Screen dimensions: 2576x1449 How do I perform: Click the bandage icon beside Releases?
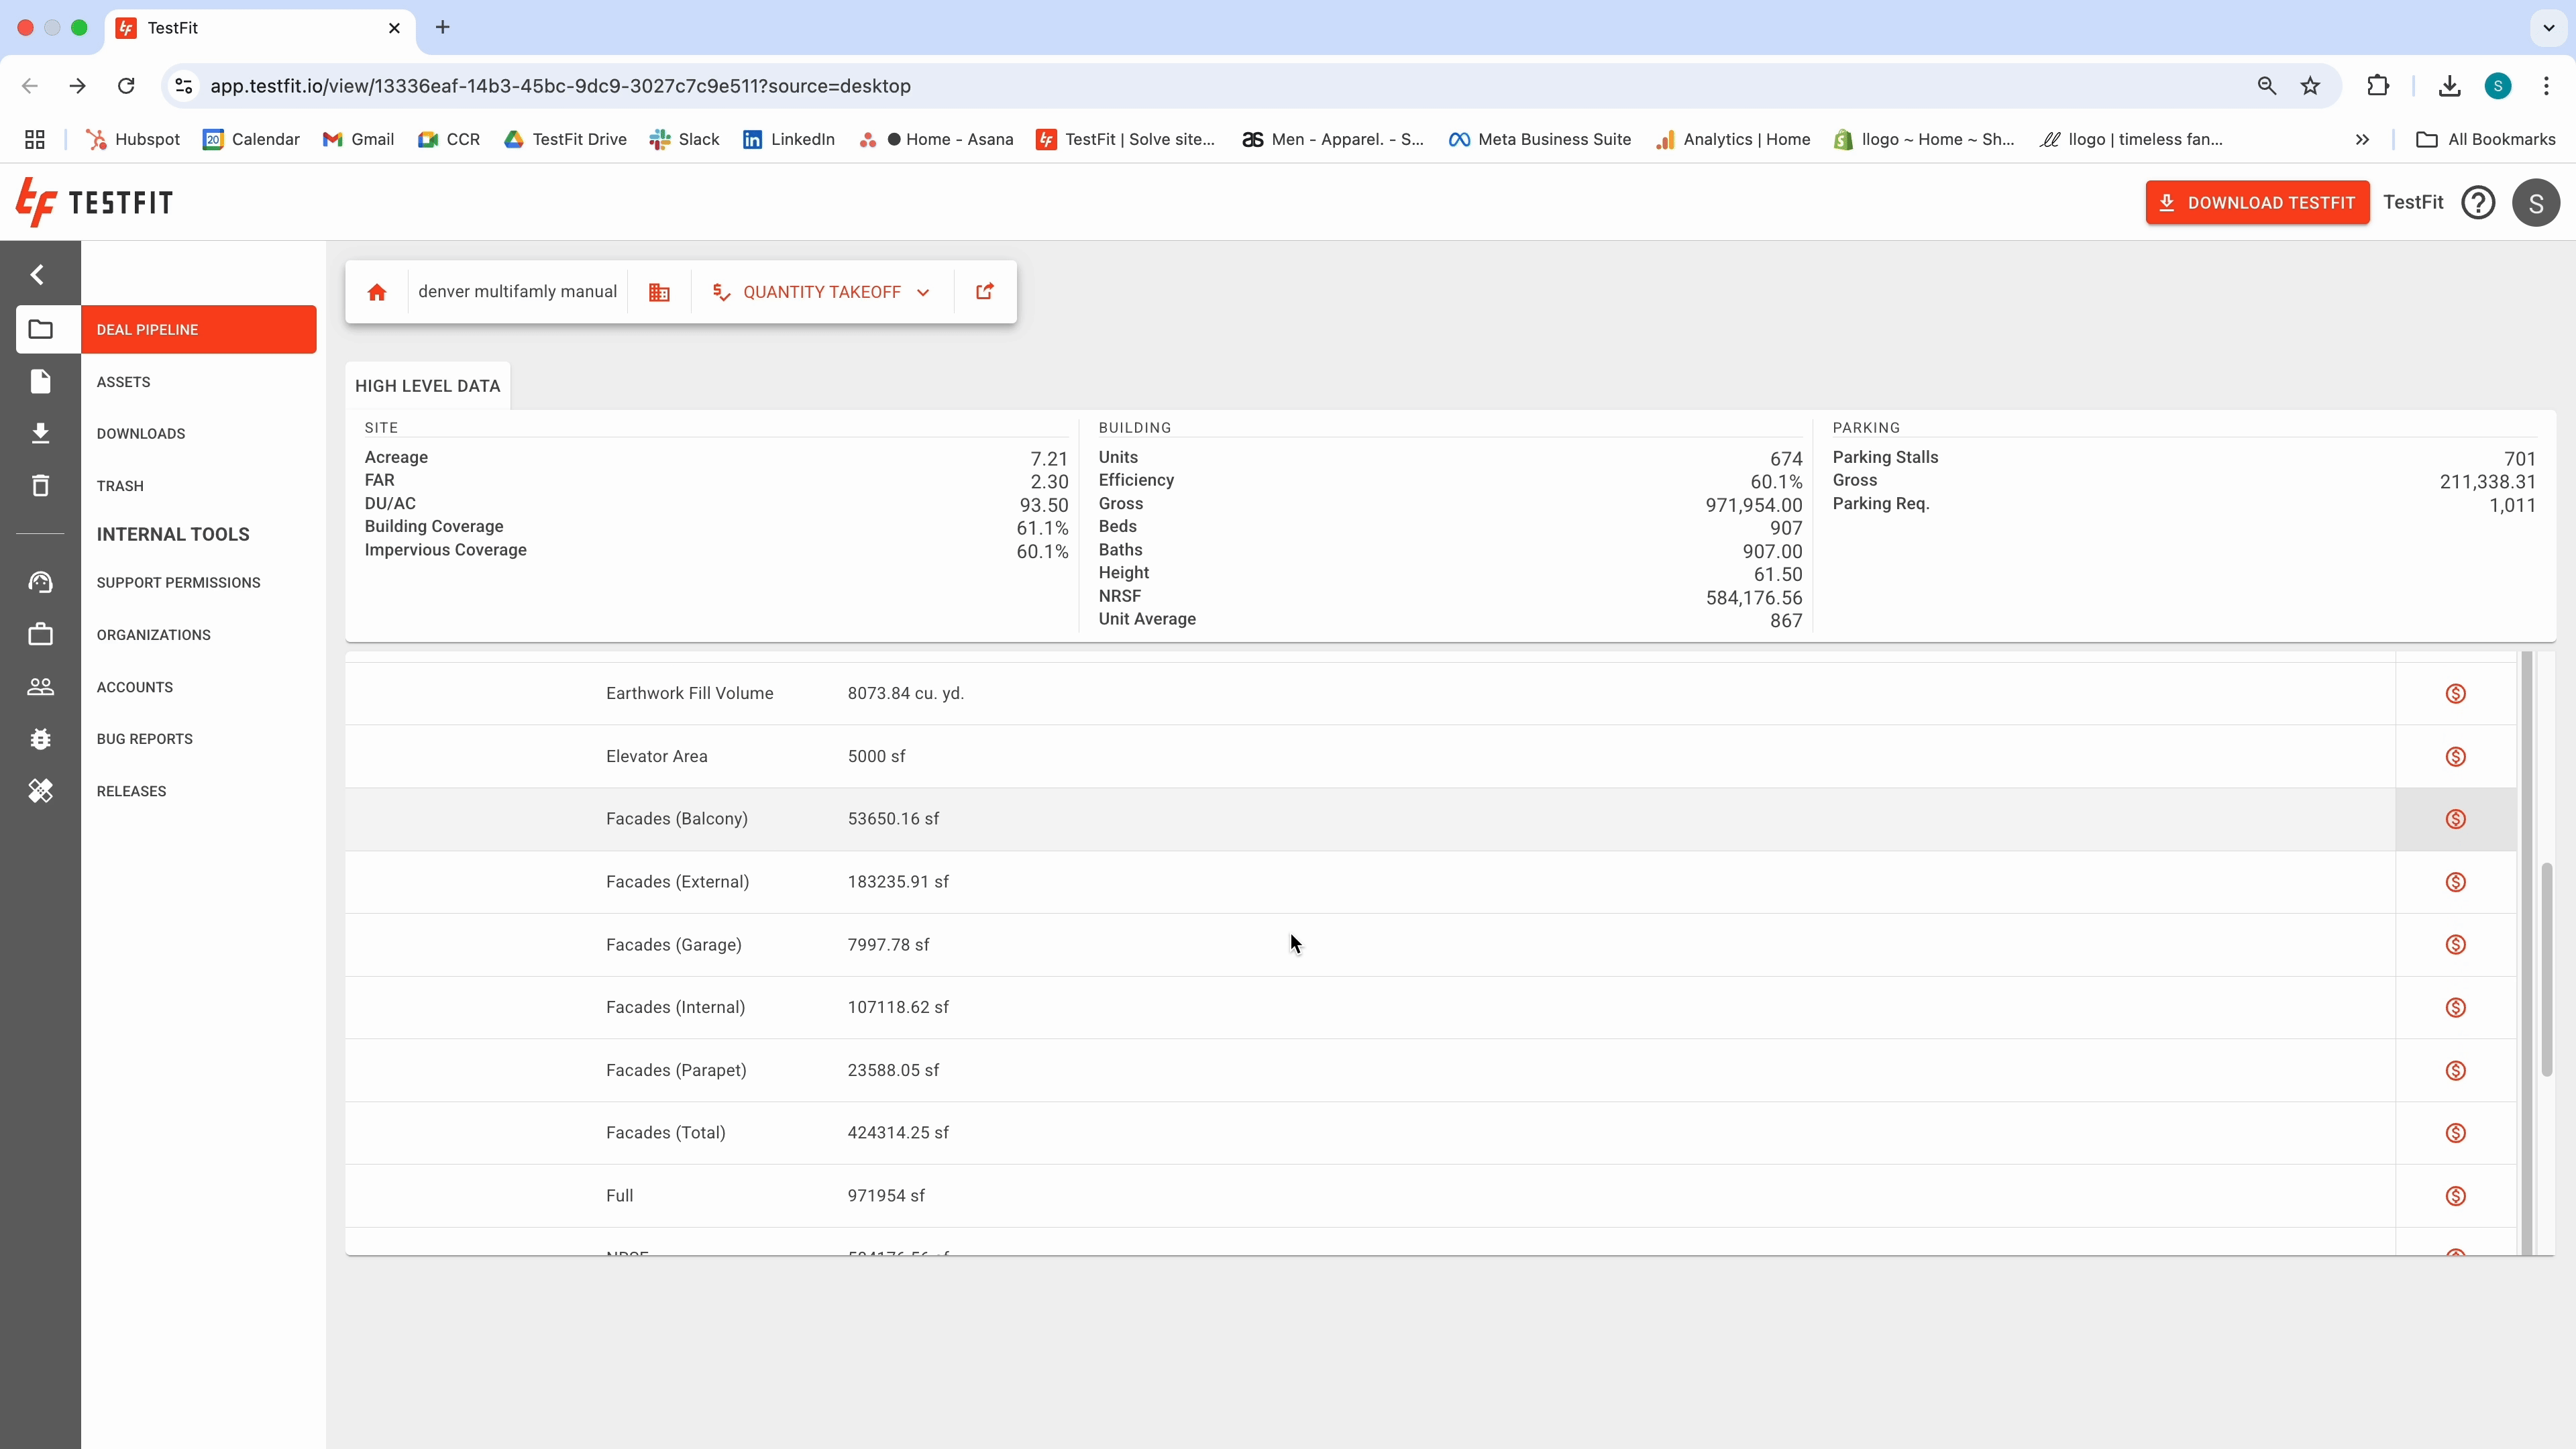[x=41, y=790]
